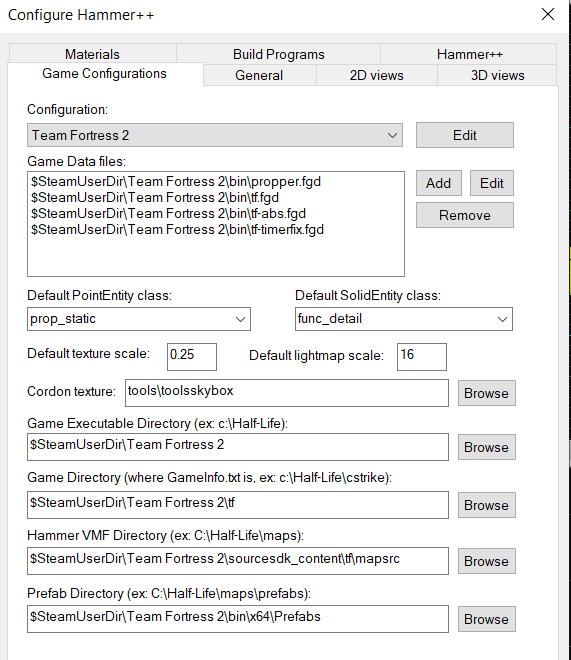Browse for the Hammer VMF Directory
The image size is (571, 660).
(486, 561)
